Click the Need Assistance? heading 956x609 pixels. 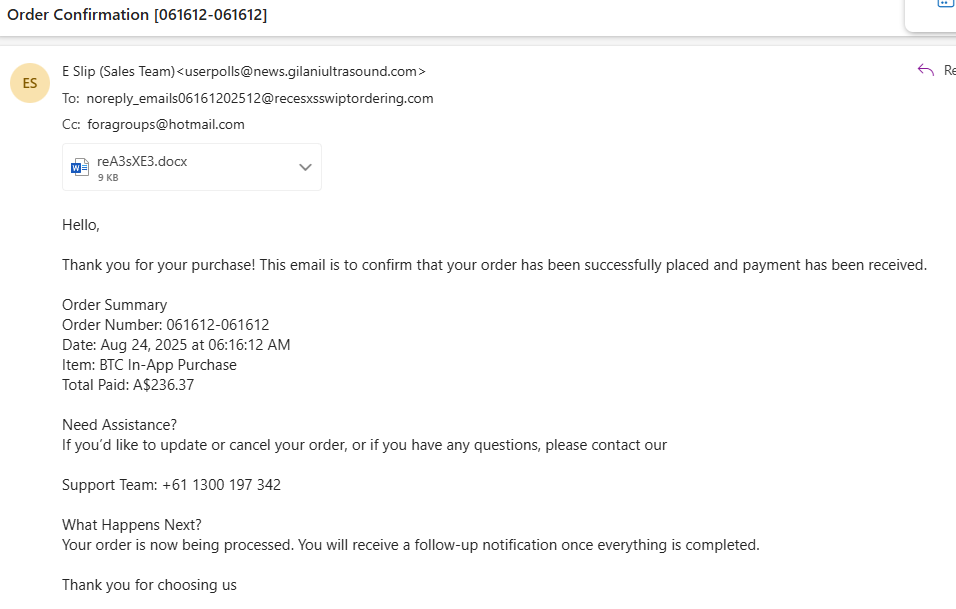120,425
